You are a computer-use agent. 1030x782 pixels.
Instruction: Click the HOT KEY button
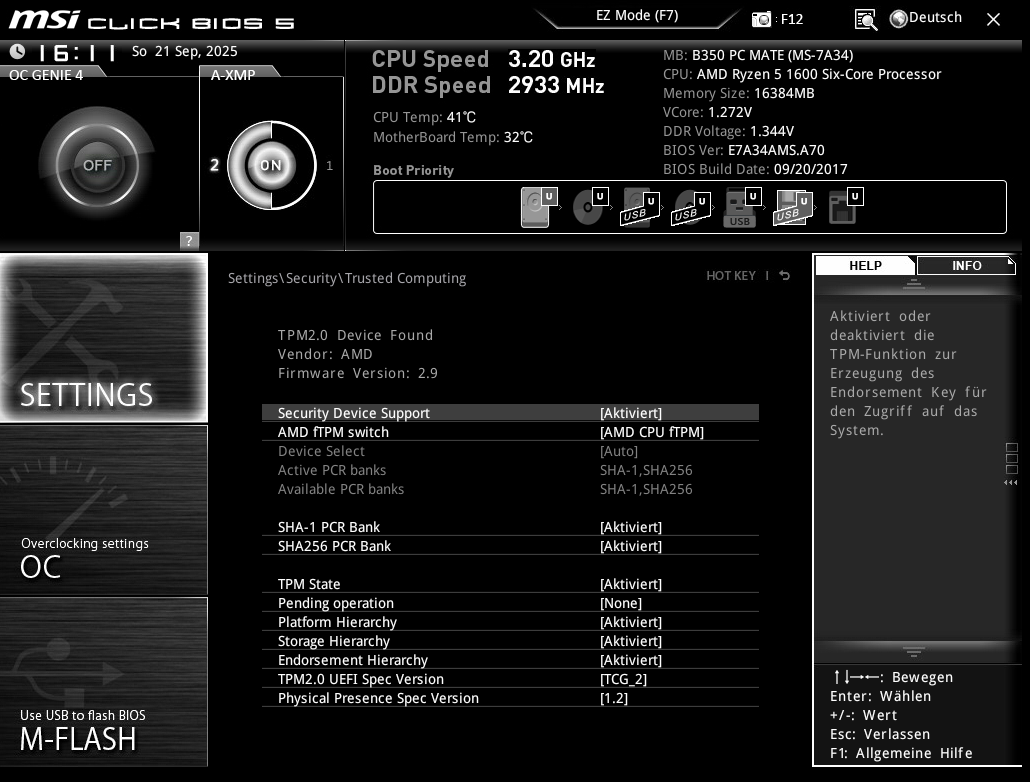730,275
